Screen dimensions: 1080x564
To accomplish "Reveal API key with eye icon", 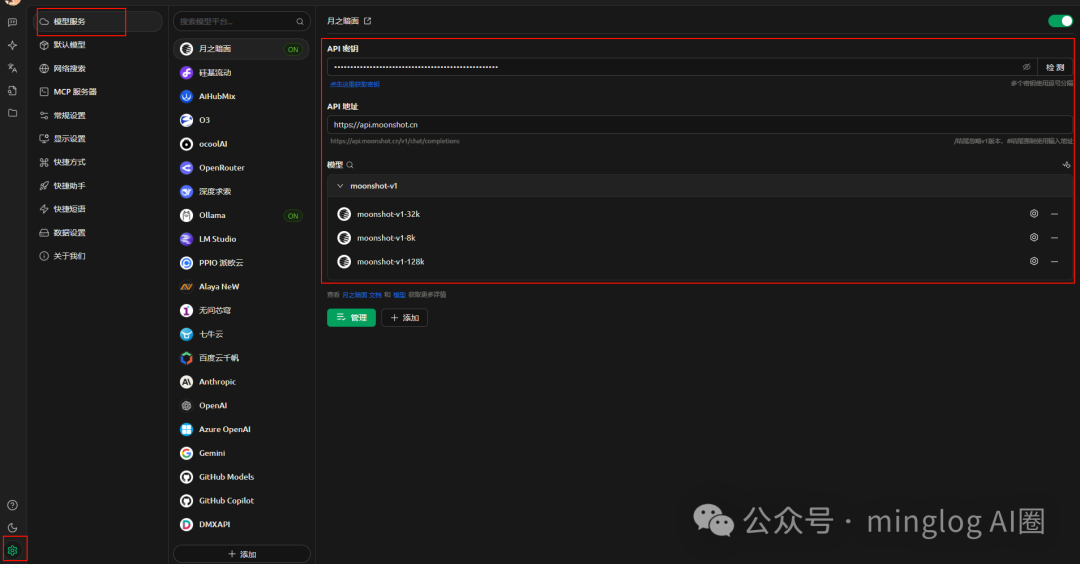I will tap(1026, 67).
